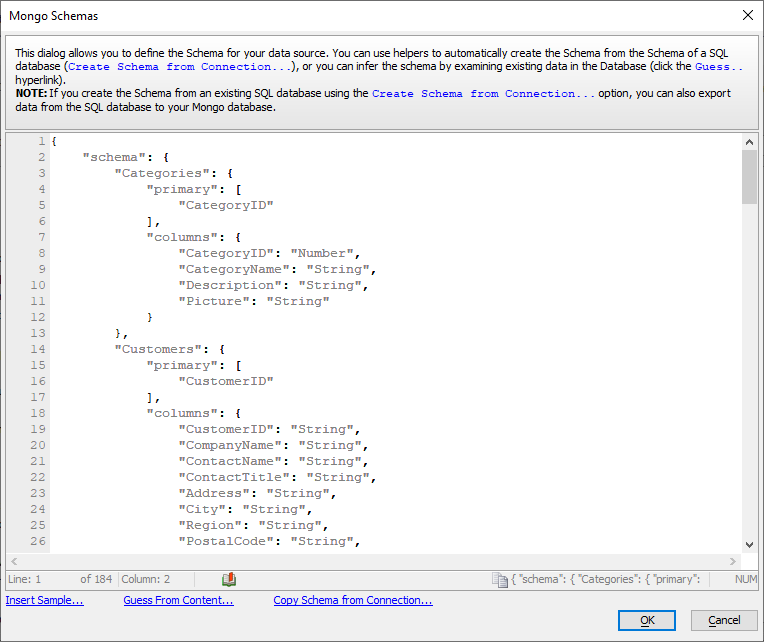Click the vertical scrollbar thumb

(749, 177)
